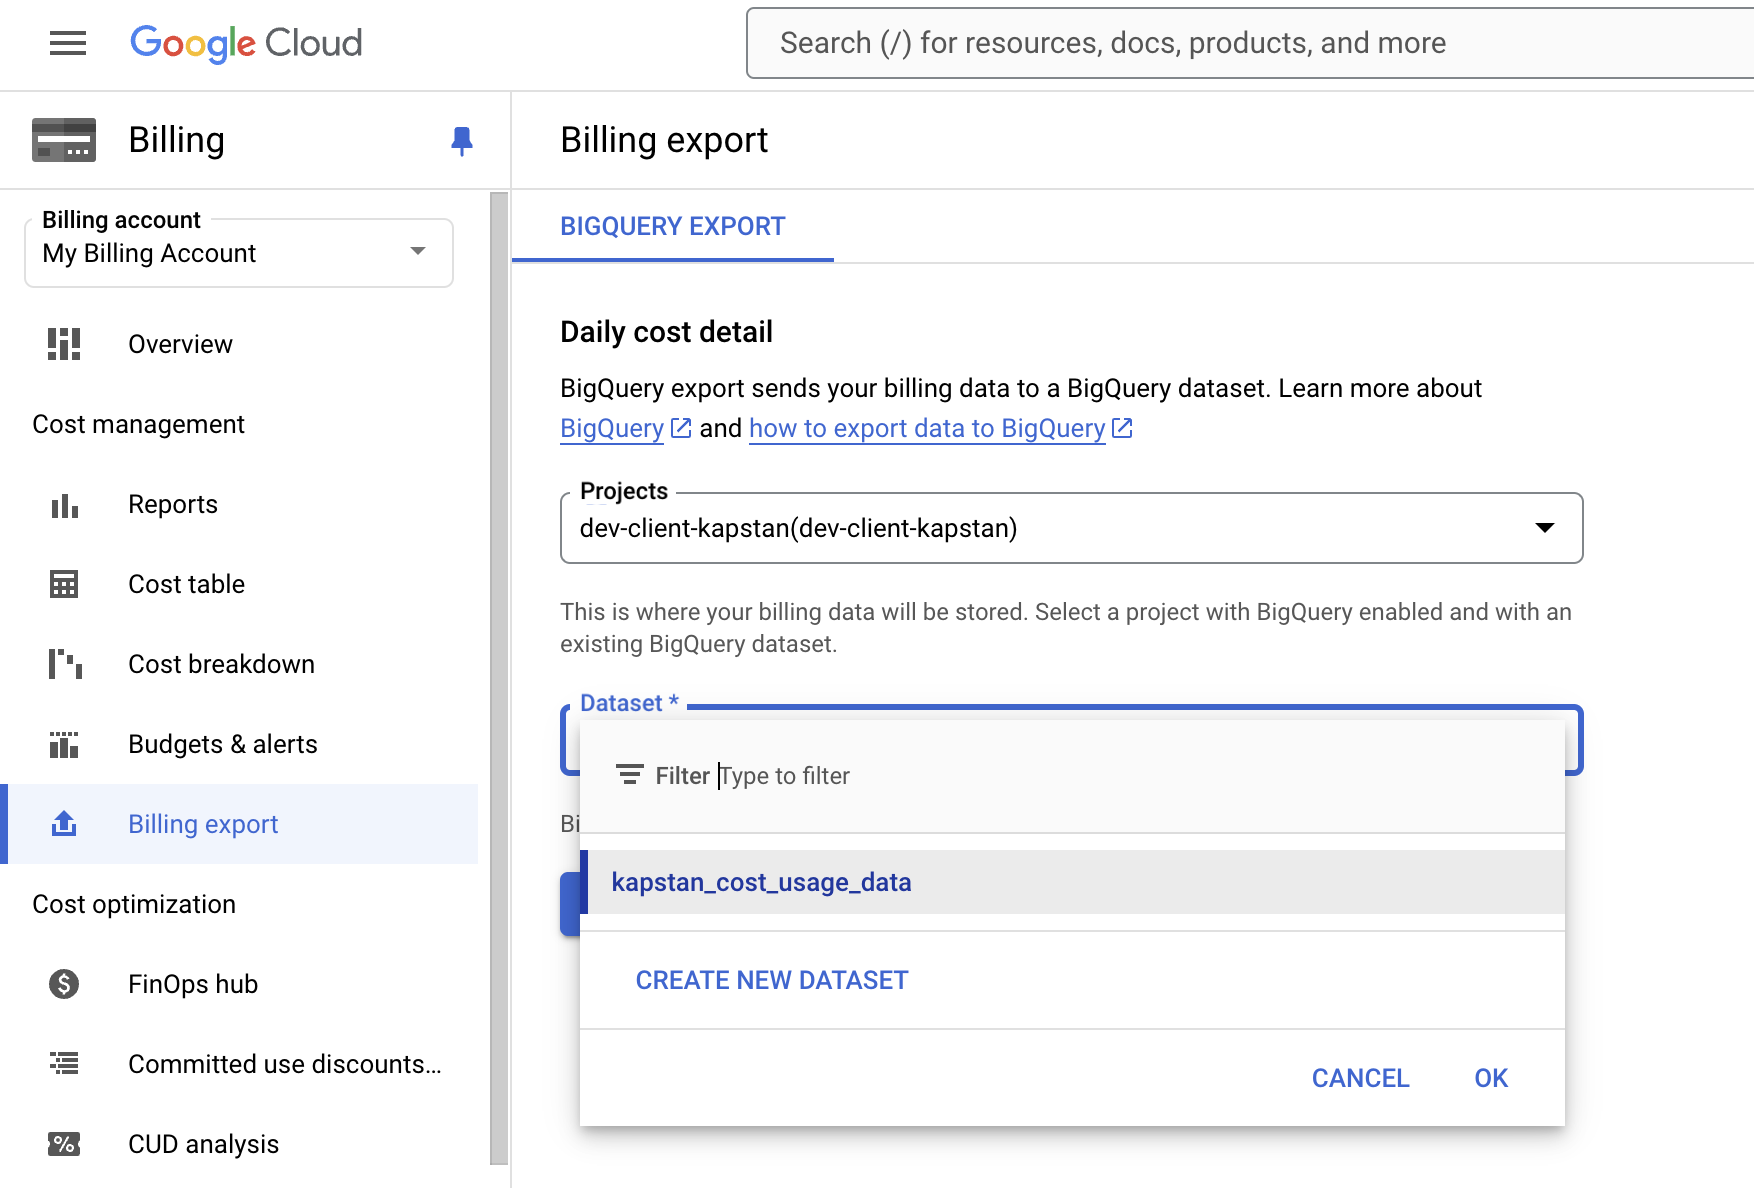
Task: Go to Overview in the sidebar
Action: pyautogui.click(x=239, y=344)
